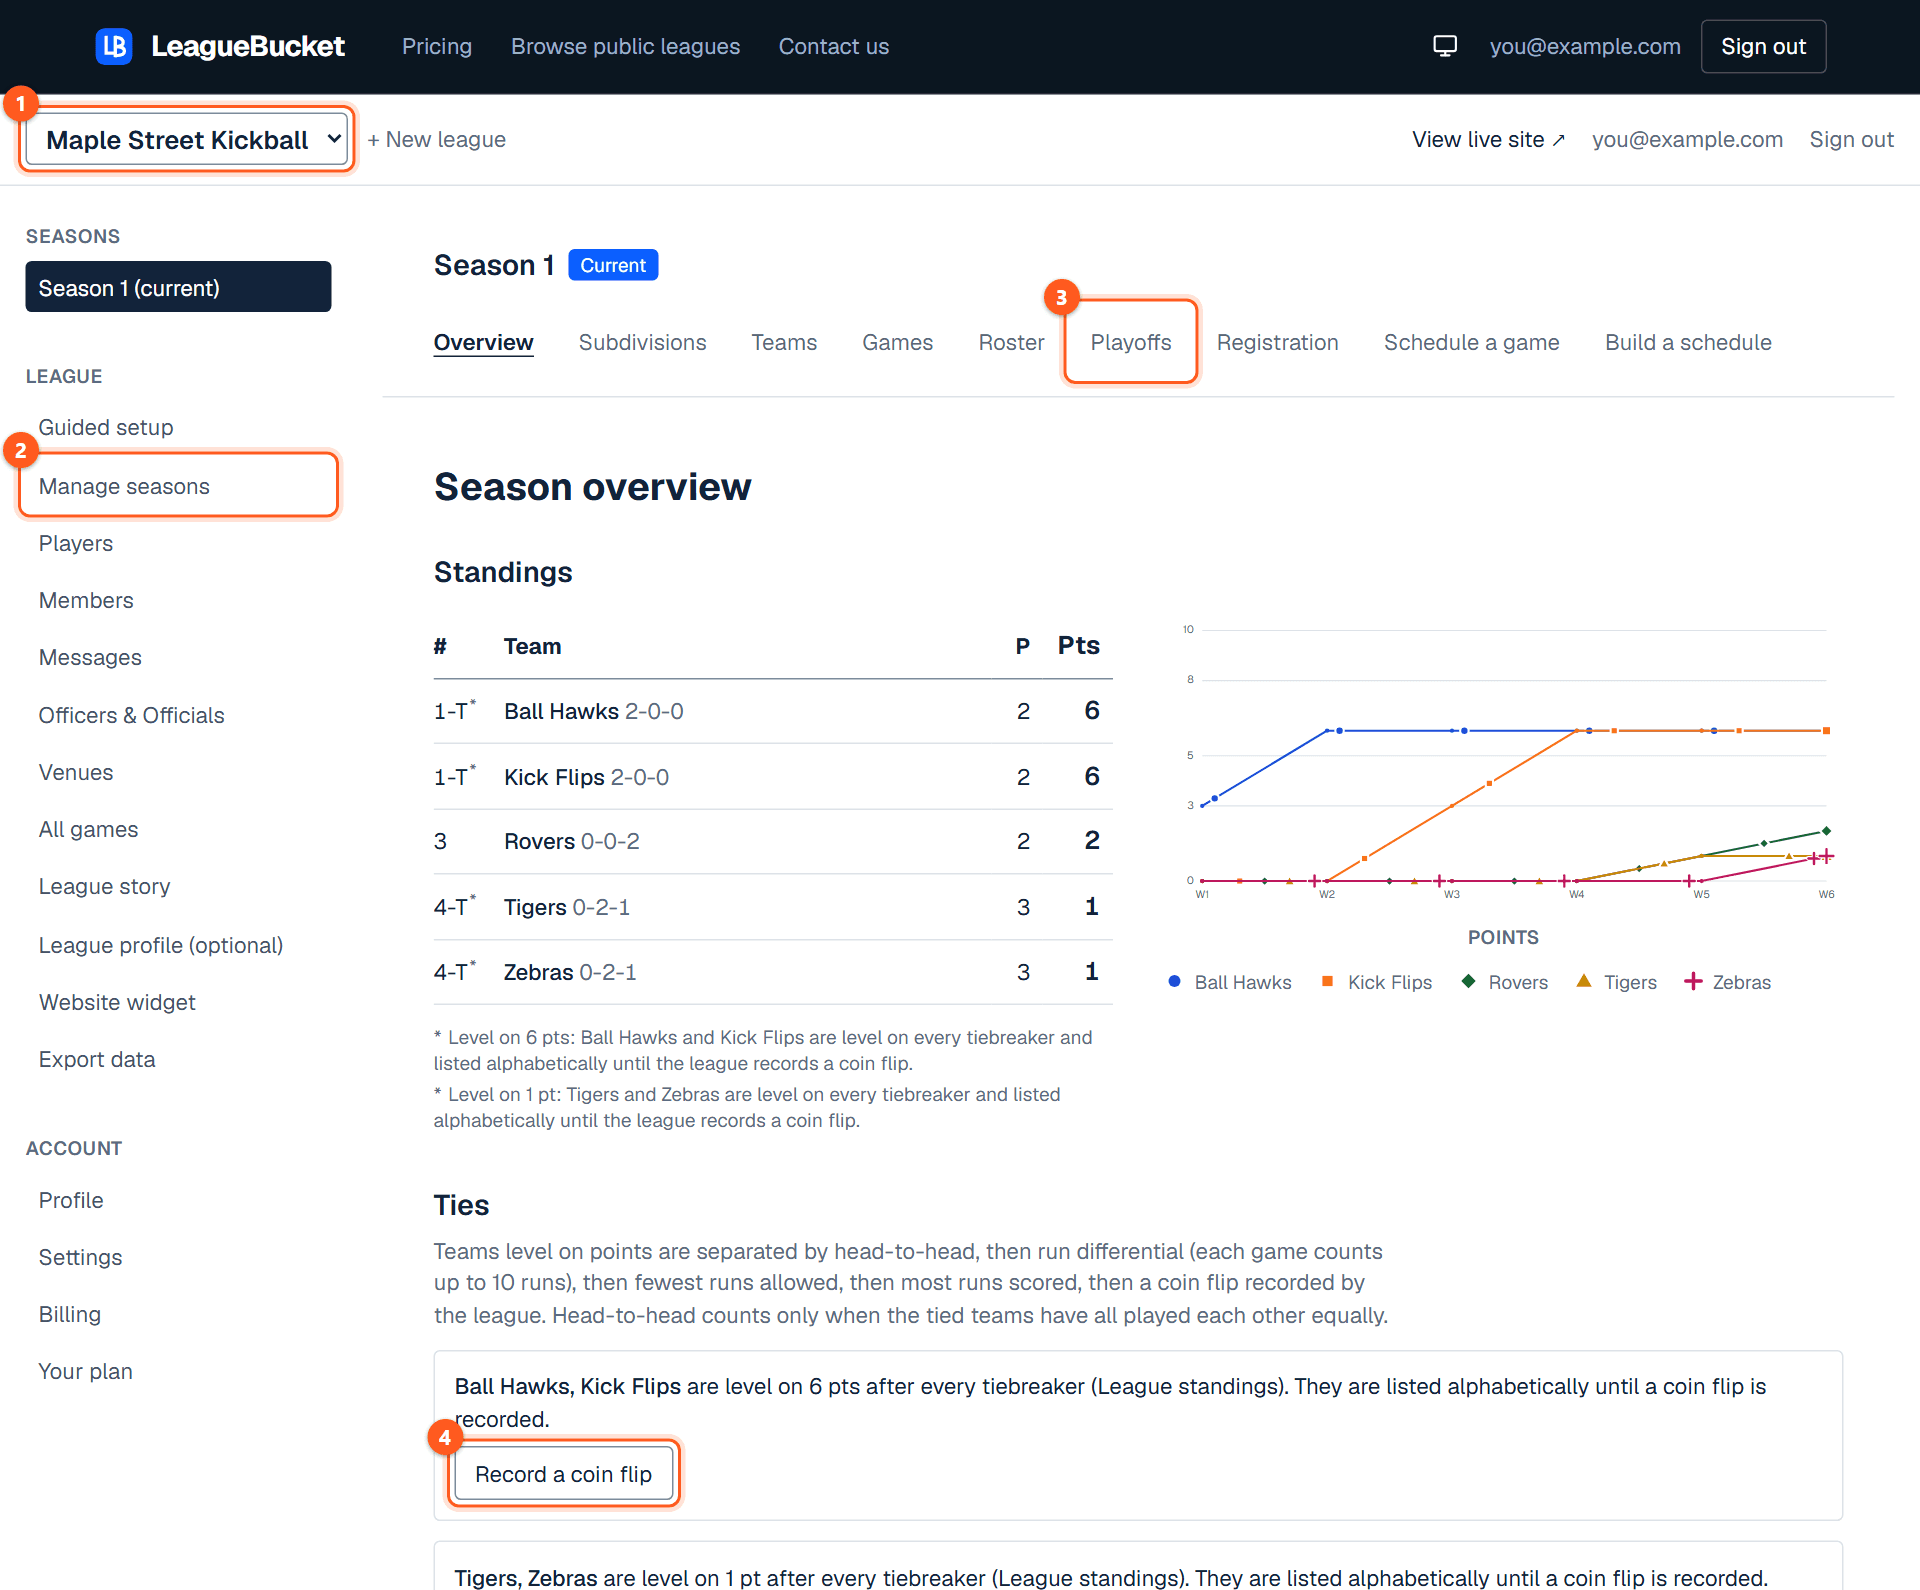Click the Sign out button in dark header
The height and width of the screenshot is (1590, 1920).
tap(1764, 46)
